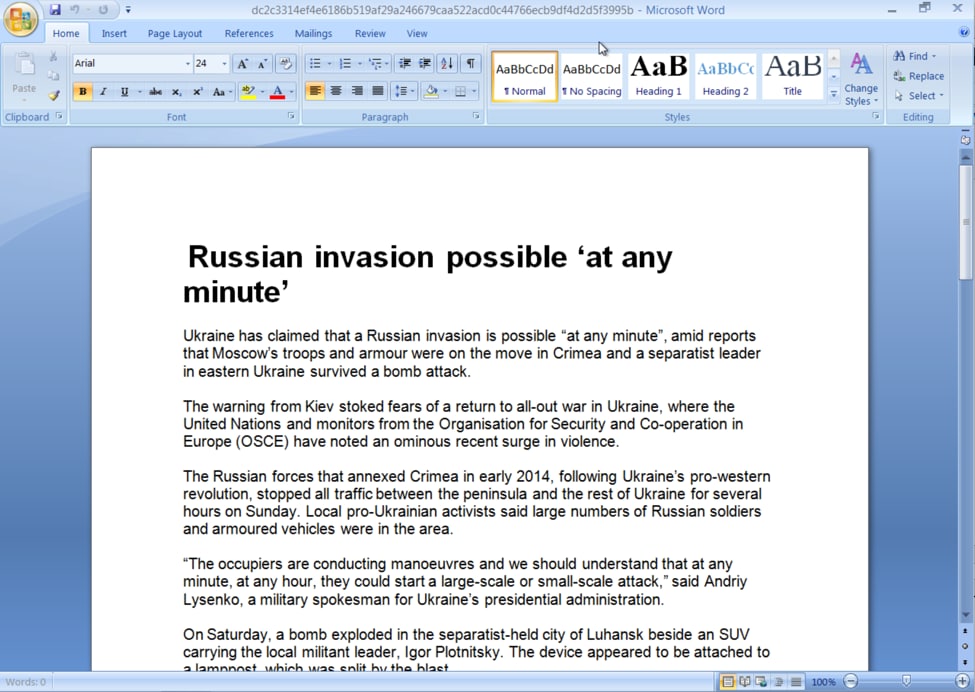The height and width of the screenshot is (692, 975).
Task: Shrink the font size
Action: point(262,63)
